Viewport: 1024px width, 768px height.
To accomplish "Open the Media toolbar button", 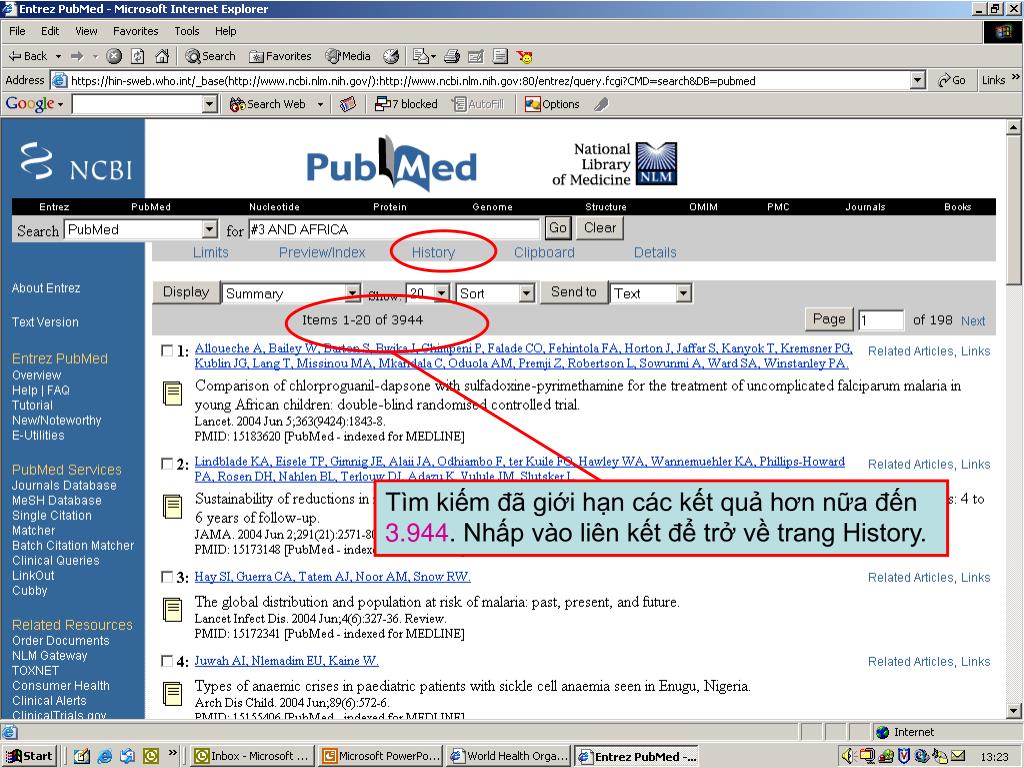I will (x=348, y=56).
